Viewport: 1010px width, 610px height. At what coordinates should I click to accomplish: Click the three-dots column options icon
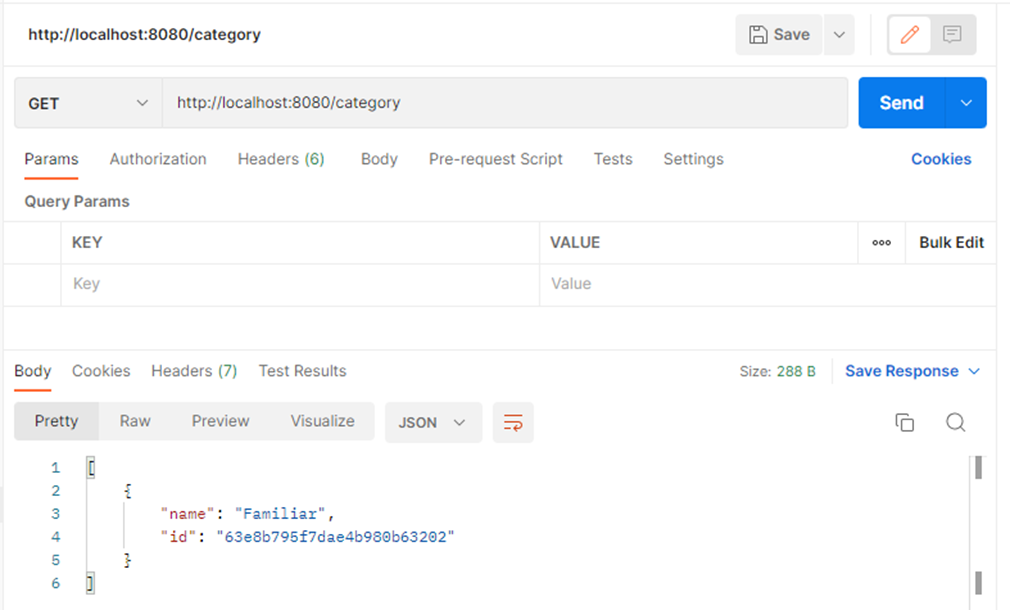point(881,243)
